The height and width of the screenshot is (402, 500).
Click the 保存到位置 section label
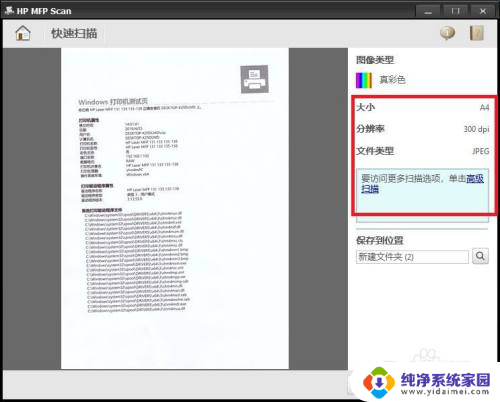[x=380, y=240]
